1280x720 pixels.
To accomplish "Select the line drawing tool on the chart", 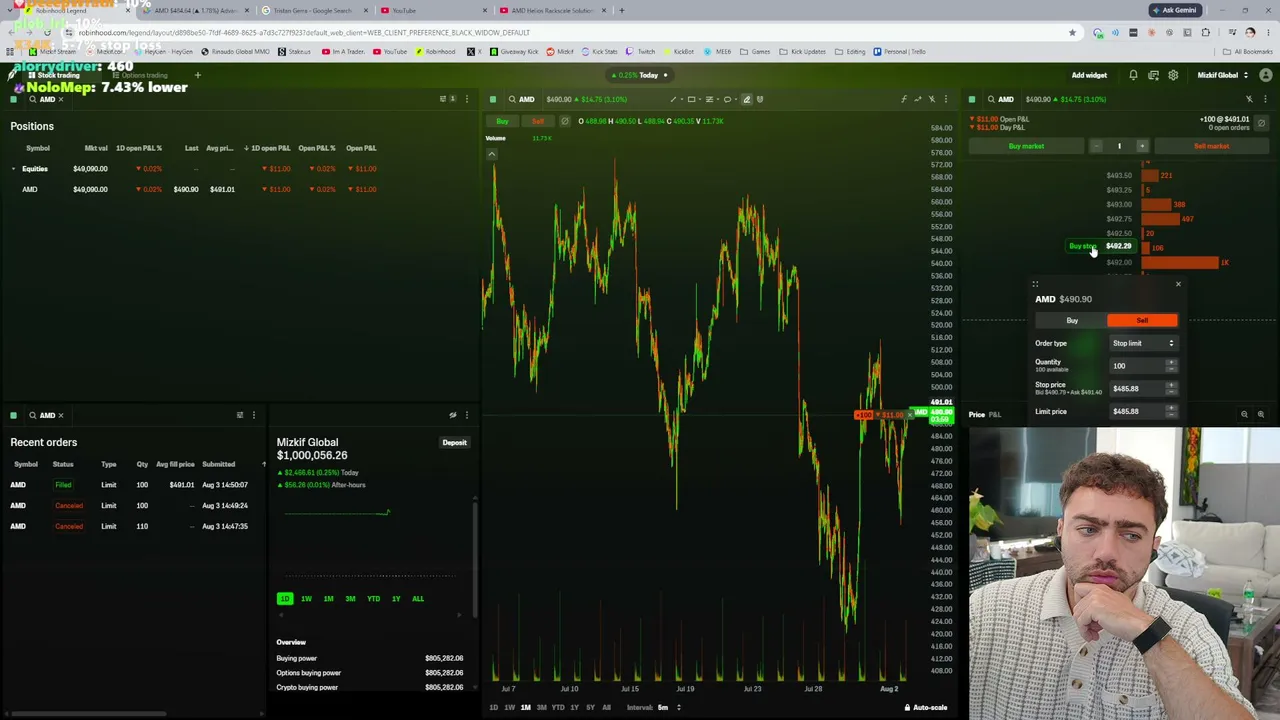I will pos(673,99).
